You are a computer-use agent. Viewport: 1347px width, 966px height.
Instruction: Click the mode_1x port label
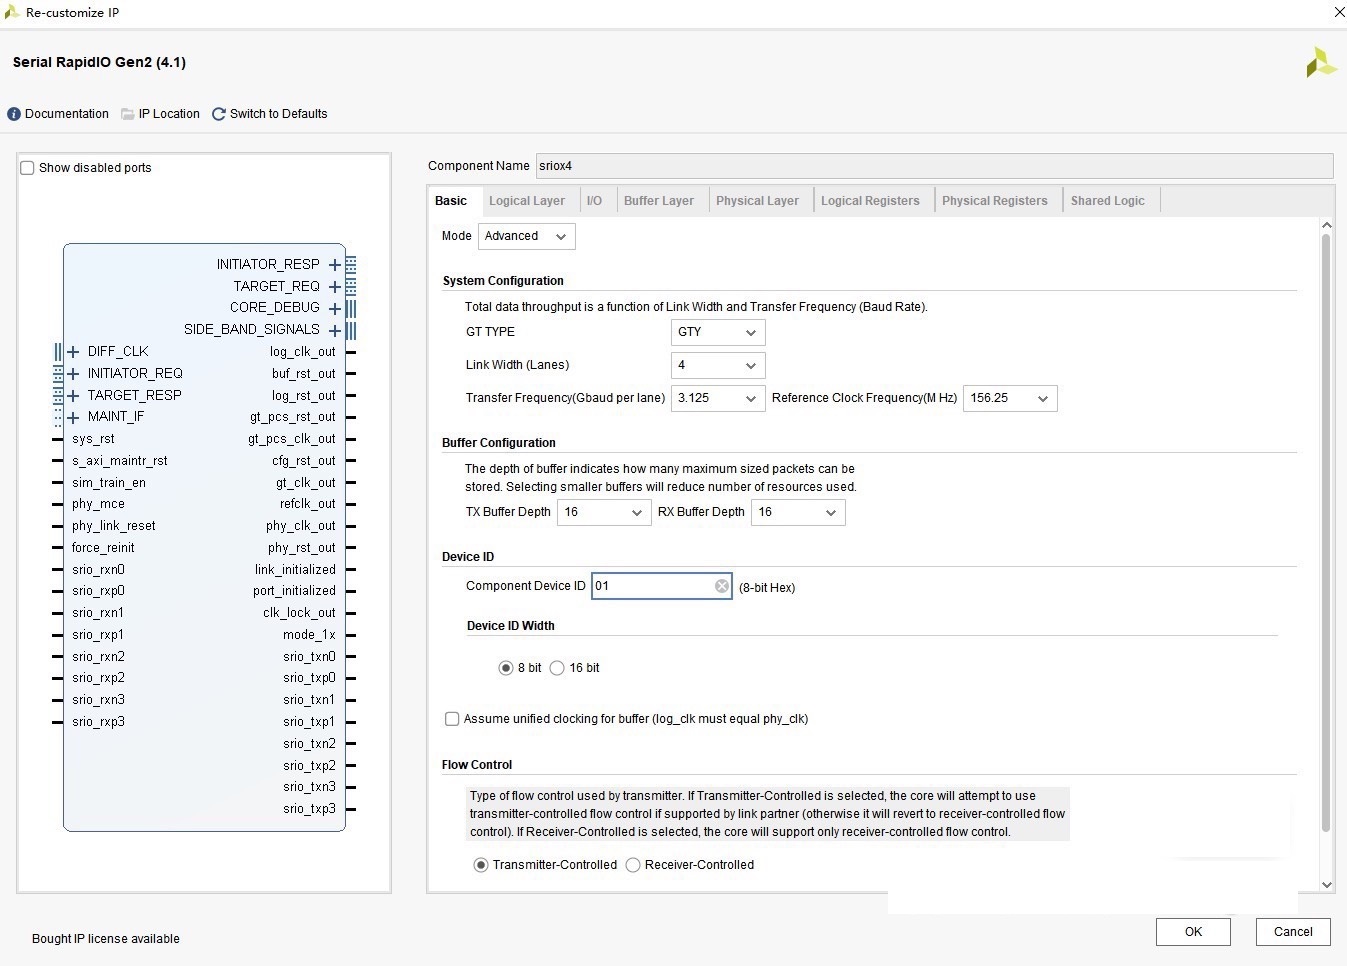[x=309, y=635]
